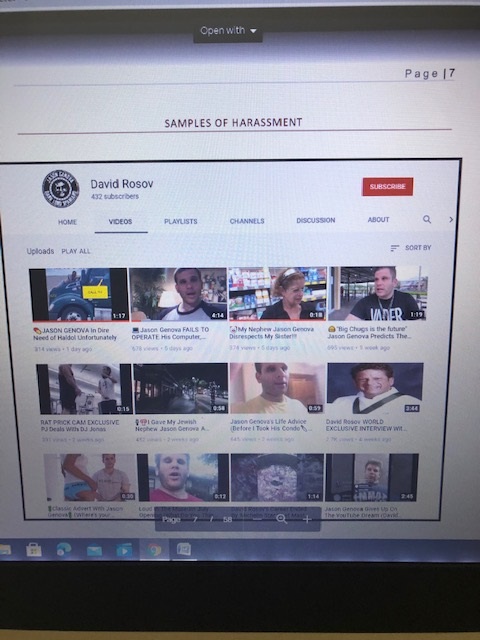Open the Sort By menu
Viewport: 480px width, 640px height.
pyautogui.click(x=411, y=248)
